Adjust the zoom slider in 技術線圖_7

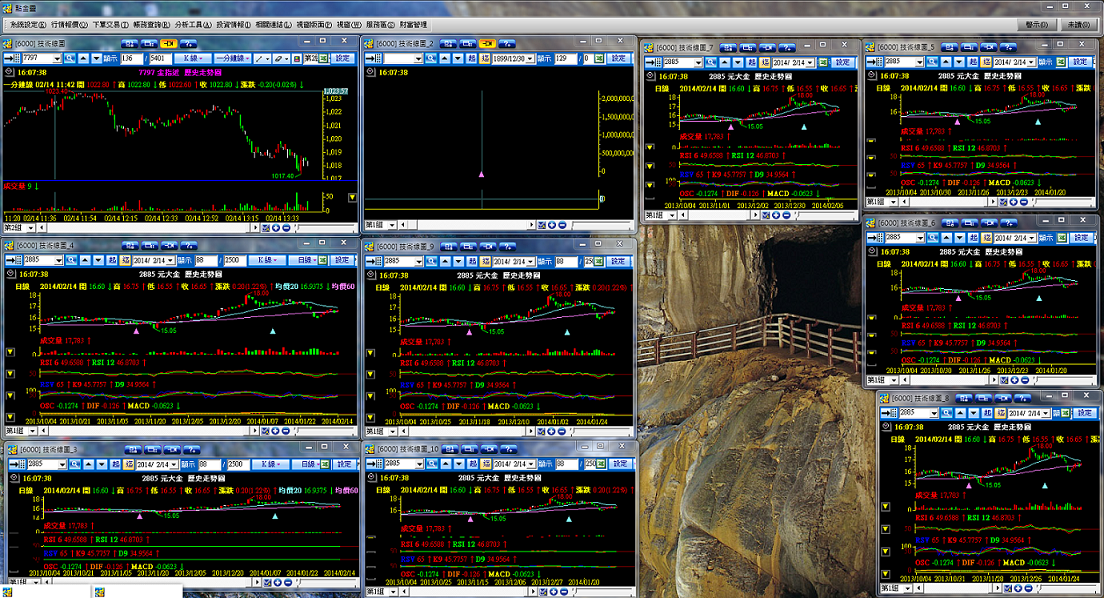[x=824, y=215]
